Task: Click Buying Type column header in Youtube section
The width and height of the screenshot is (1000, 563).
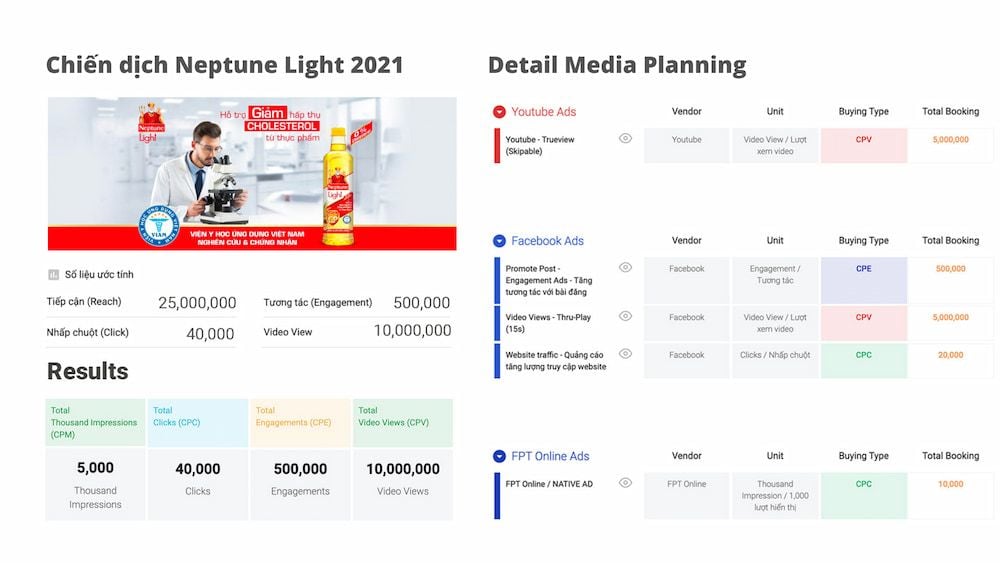Action: [x=864, y=112]
